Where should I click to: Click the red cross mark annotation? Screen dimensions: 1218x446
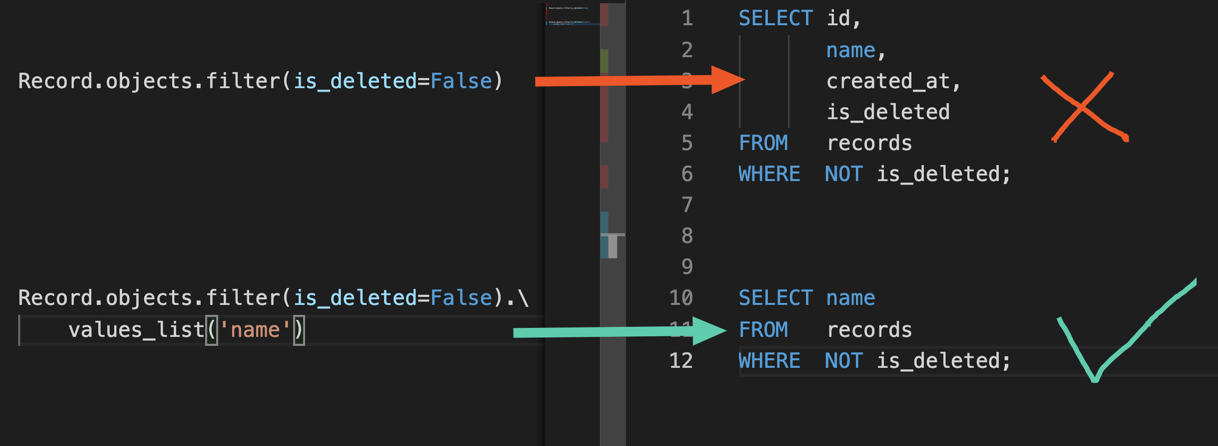pyautogui.click(x=1083, y=106)
